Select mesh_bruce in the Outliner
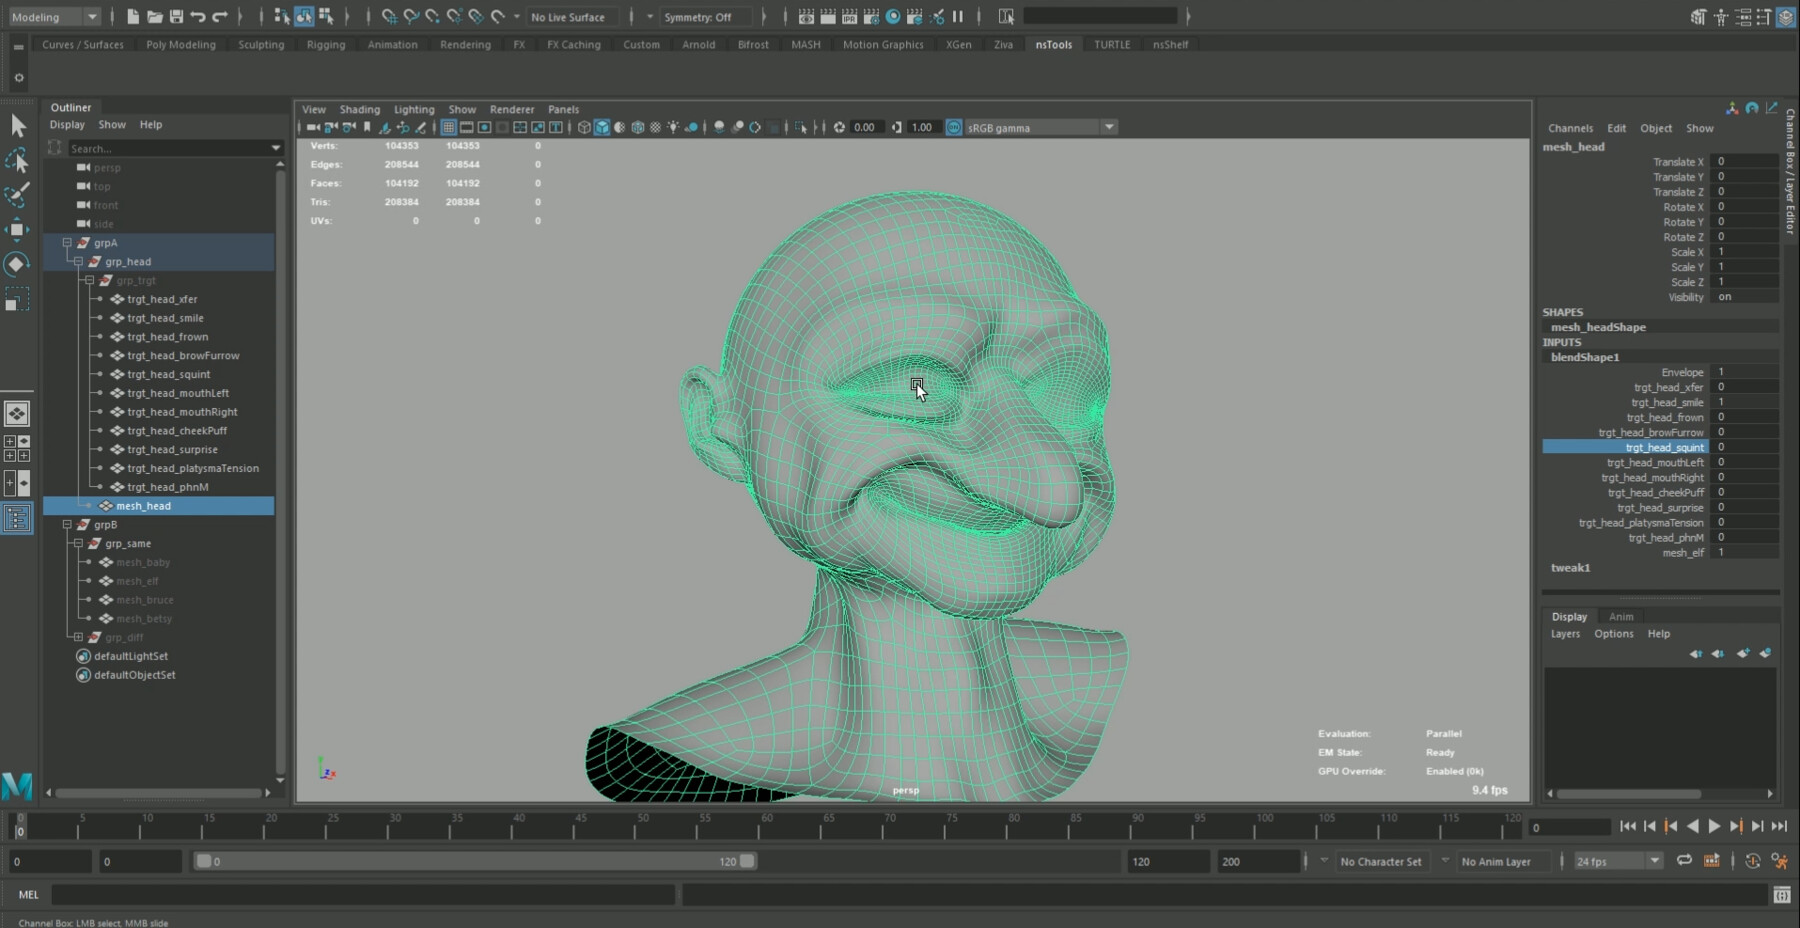 coord(143,600)
